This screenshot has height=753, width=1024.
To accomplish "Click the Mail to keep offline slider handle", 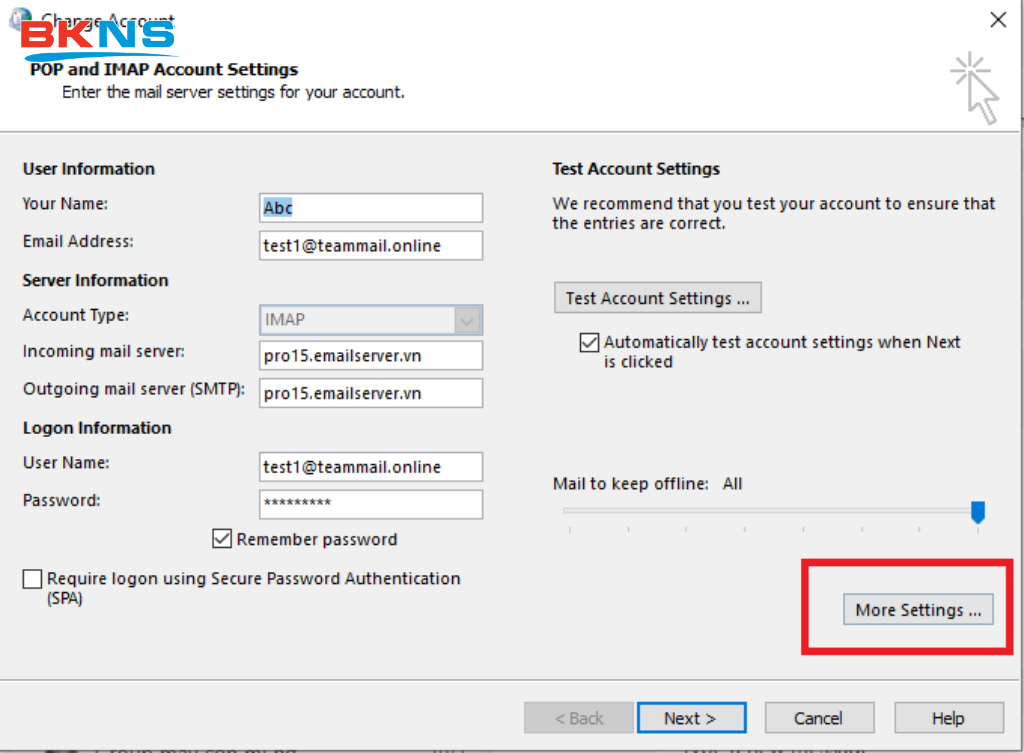I will pyautogui.click(x=978, y=512).
